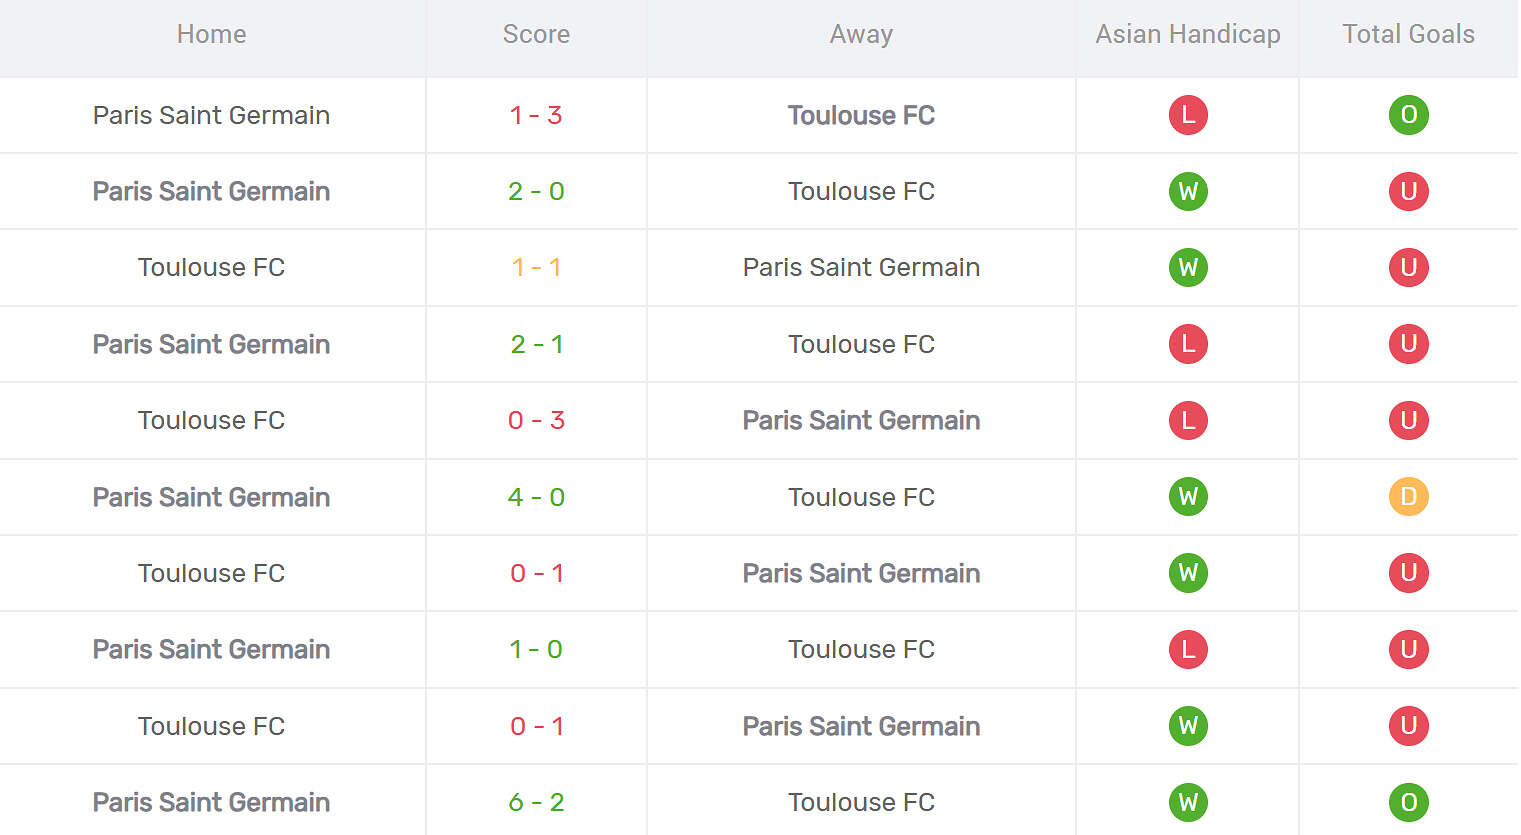Screen dimensions: 1521x835
Task: Click the red U badge in the 2-1 row
Action: 1408,344
